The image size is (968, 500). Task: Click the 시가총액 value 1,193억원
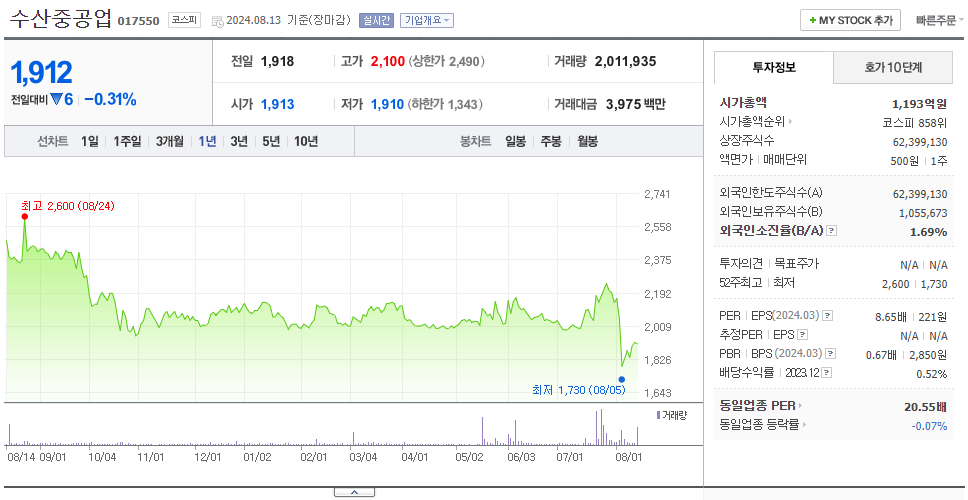919,104
